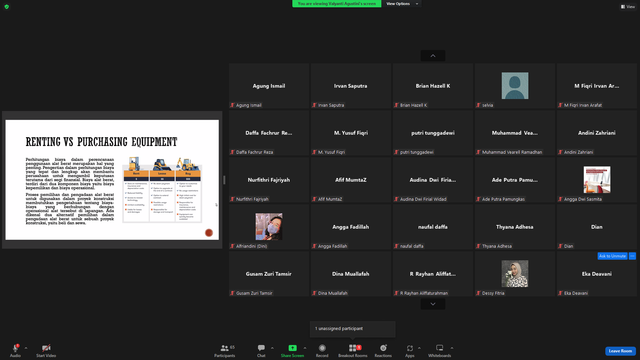
Task: Expand options arrow next to Apps
Action: 419,348
